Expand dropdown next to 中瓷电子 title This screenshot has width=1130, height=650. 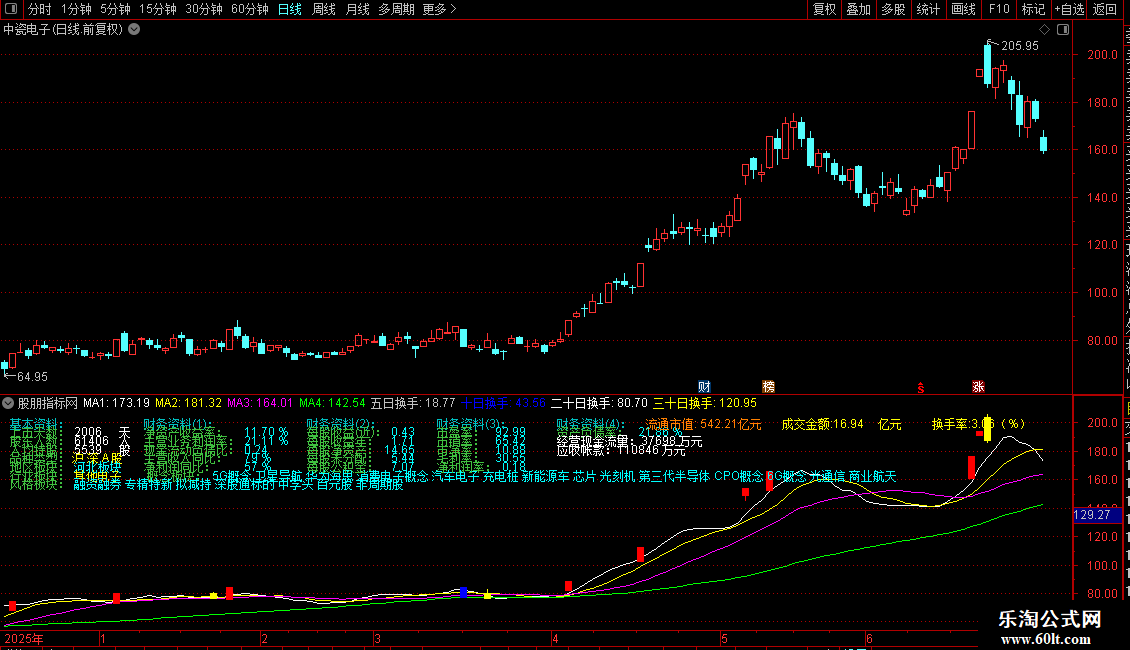134,30
